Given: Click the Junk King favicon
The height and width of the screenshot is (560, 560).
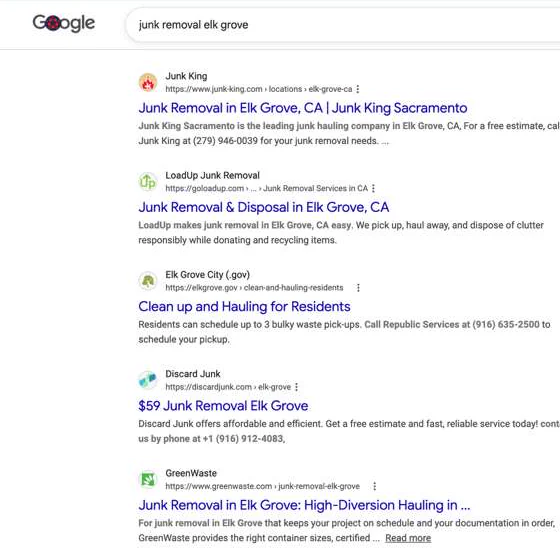Looking at the screenshot, I should [148, 82].
